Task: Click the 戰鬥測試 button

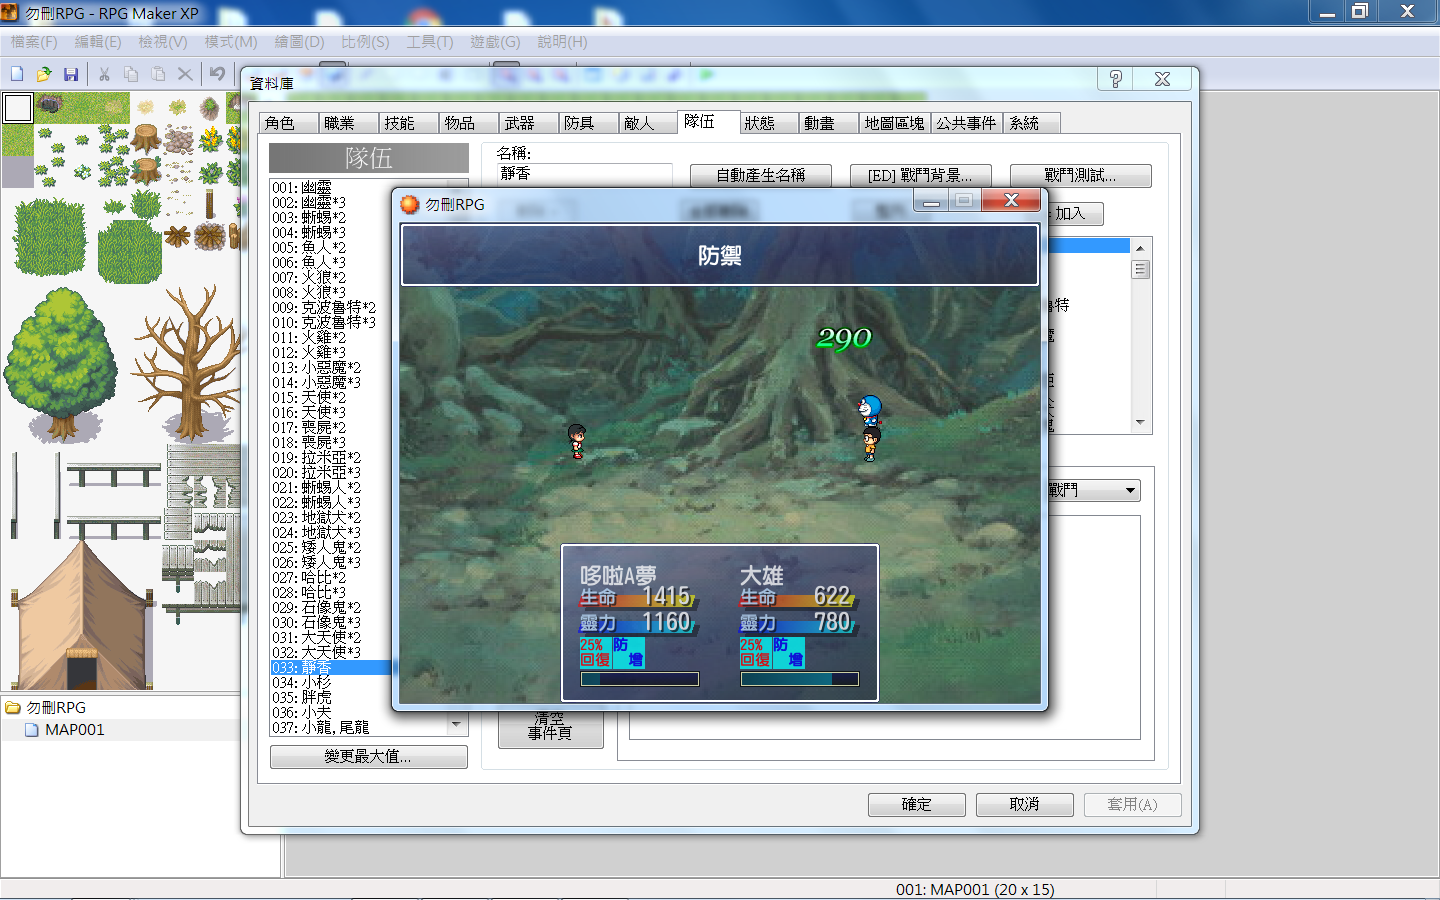Action: pyautogui.click(x=1081, y=175)
